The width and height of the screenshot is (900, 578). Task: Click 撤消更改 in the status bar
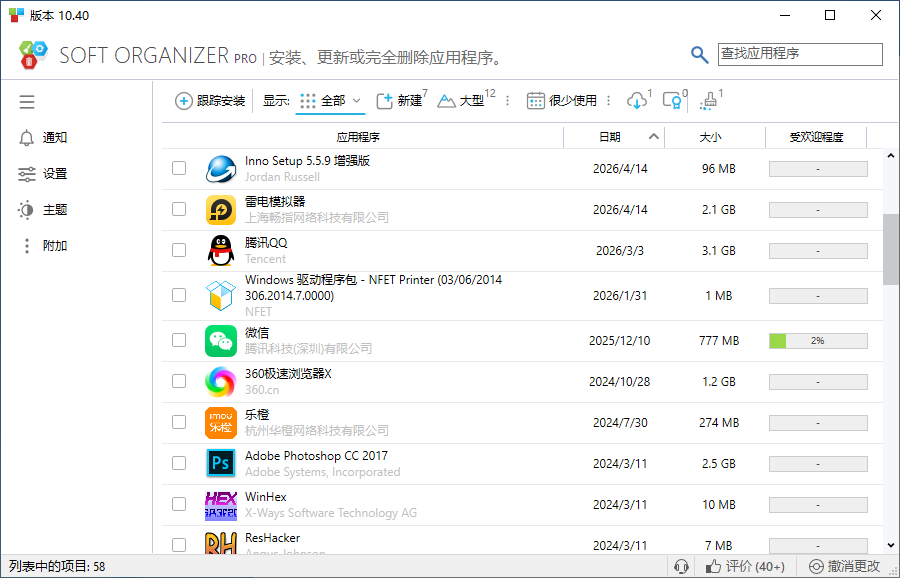point(845,566)
